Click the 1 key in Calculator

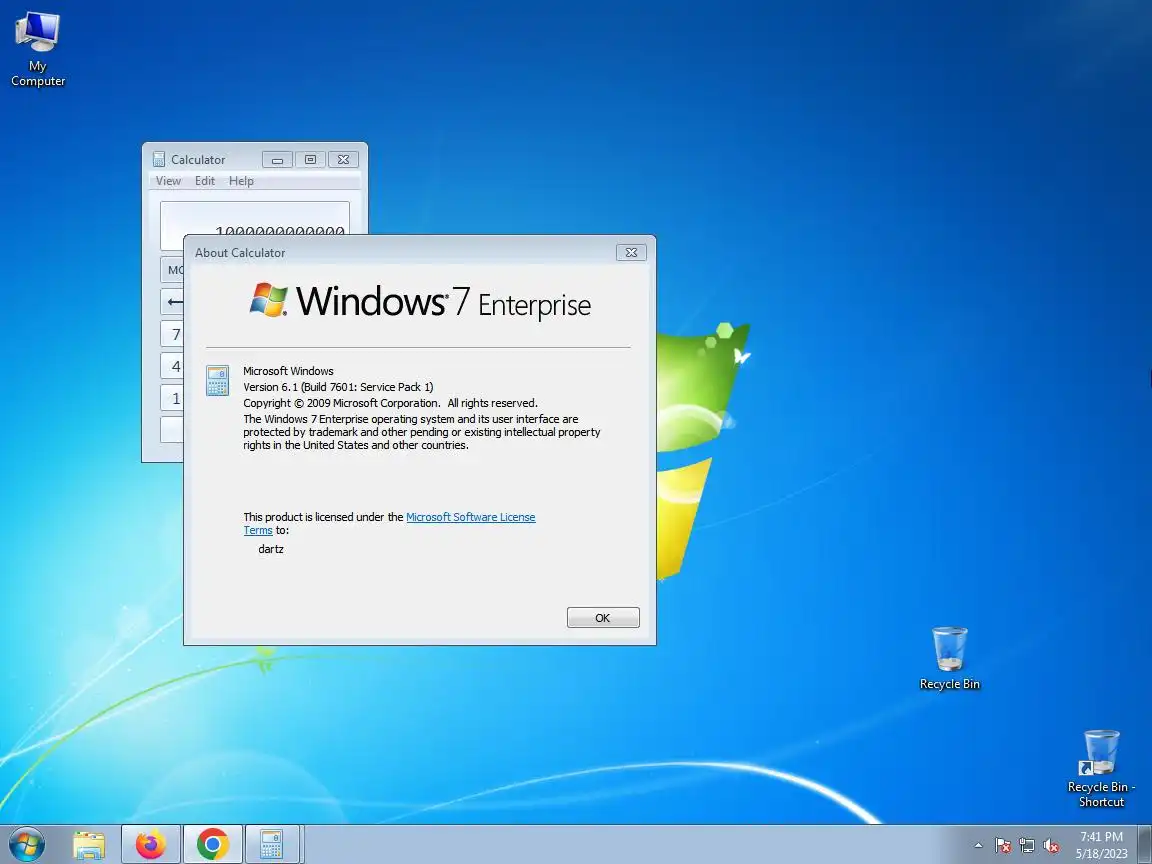(173, 398)
